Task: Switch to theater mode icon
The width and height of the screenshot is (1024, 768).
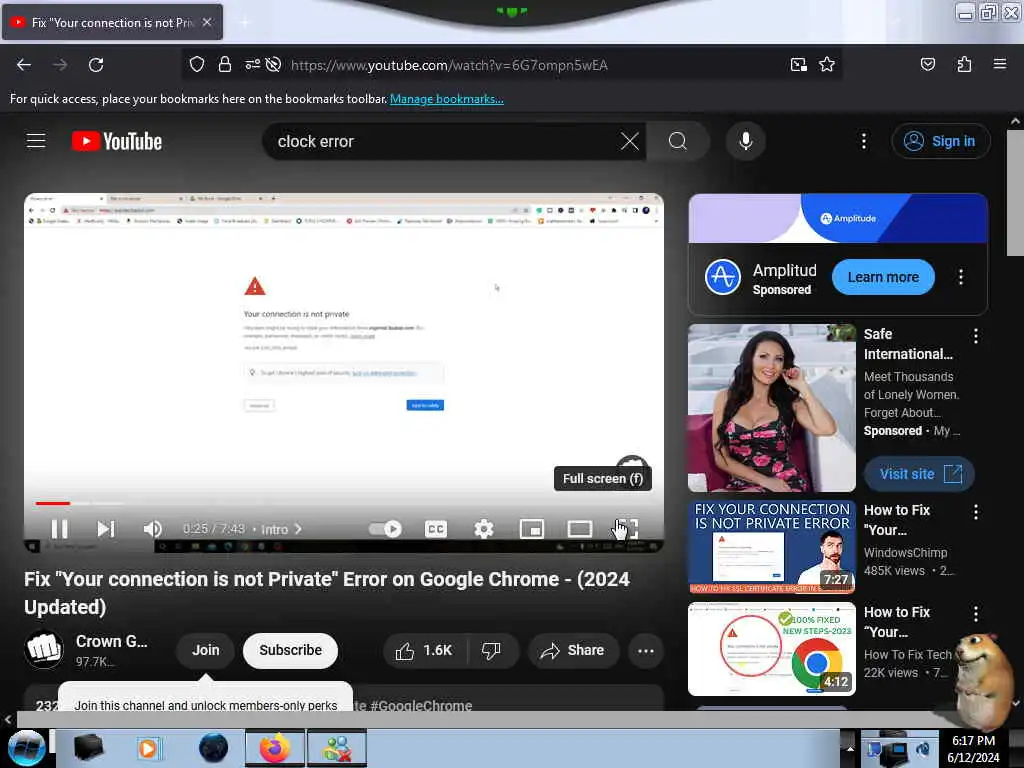Action: [579, 528]
